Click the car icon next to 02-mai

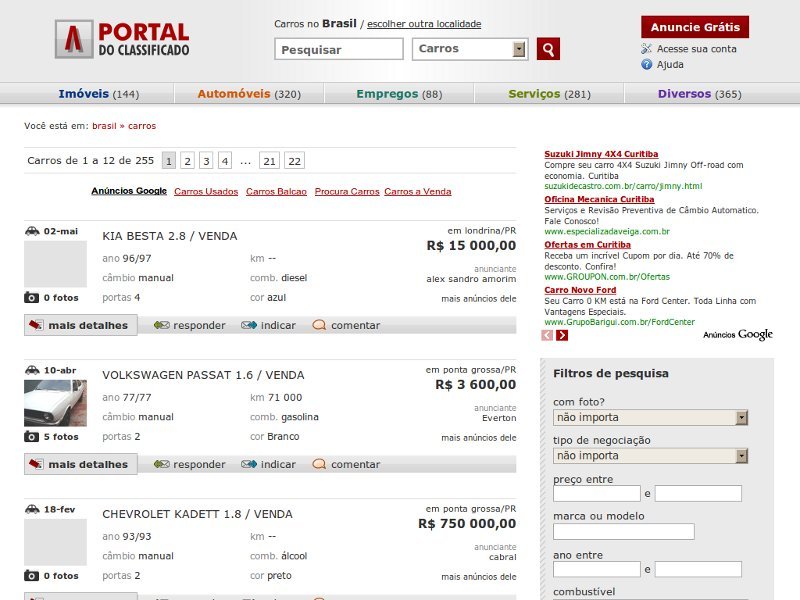click(32, 231)
